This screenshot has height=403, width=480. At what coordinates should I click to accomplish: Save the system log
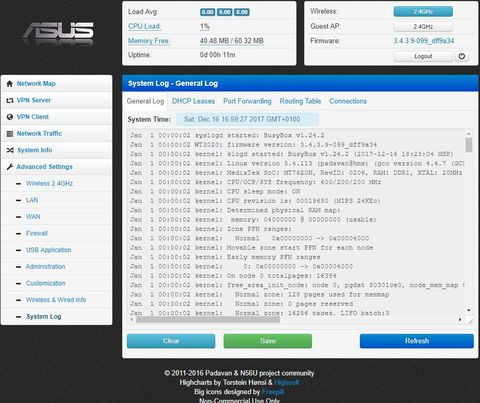(x=268, y=341)
